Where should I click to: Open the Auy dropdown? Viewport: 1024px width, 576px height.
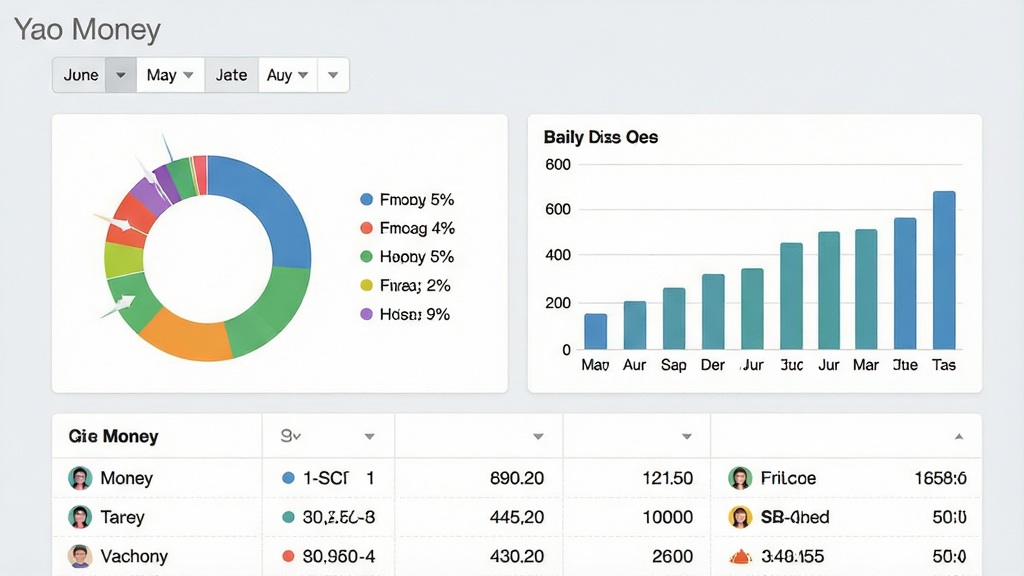tap(288, 75)
